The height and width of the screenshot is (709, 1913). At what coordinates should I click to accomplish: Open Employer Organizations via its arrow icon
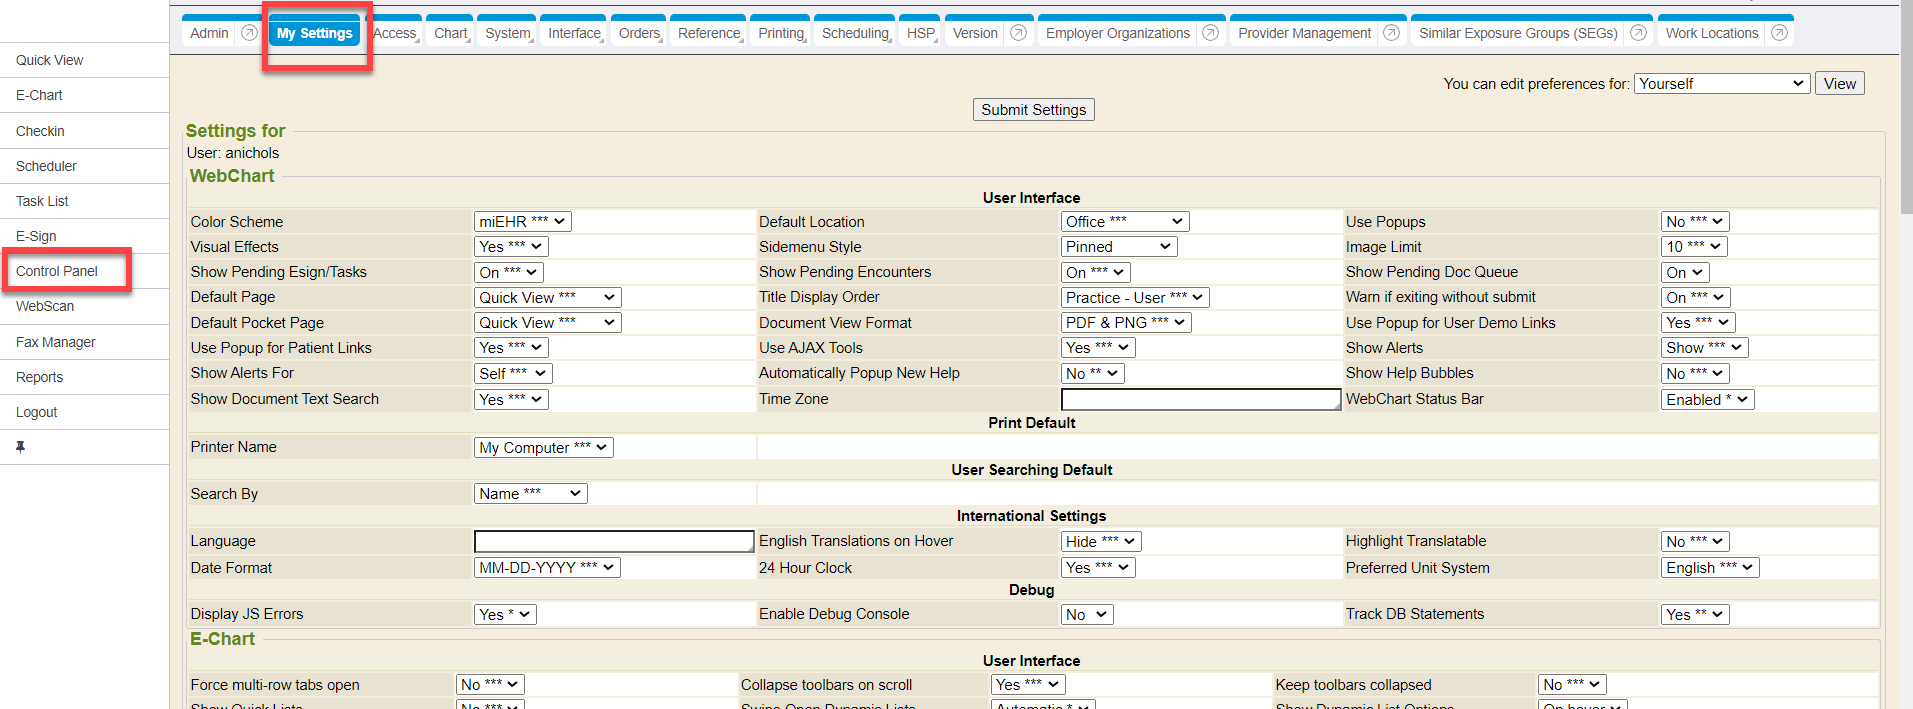[x=1210, y=33]
